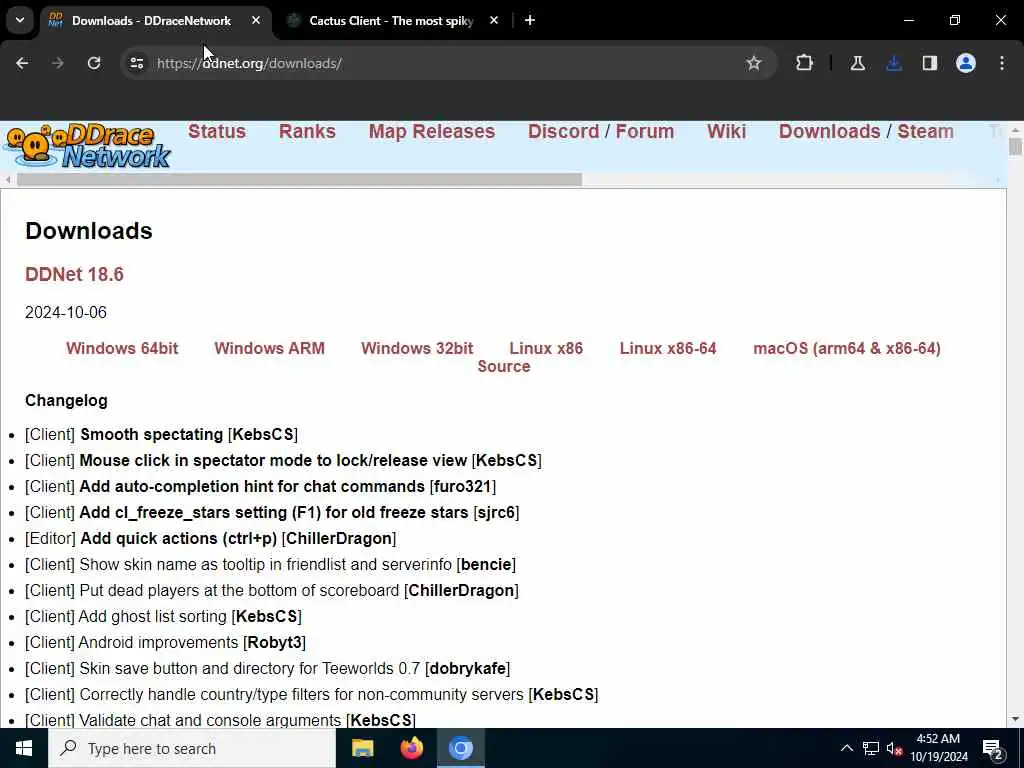Open Map Releases in site navigation
The width and height of the screenshot is (1024, 768).
[432, 131]
